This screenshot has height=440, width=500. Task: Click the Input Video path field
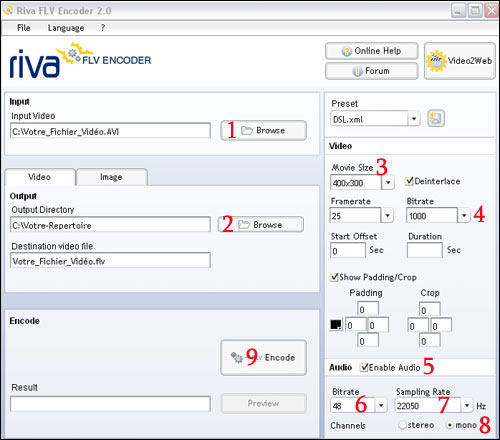110,131
